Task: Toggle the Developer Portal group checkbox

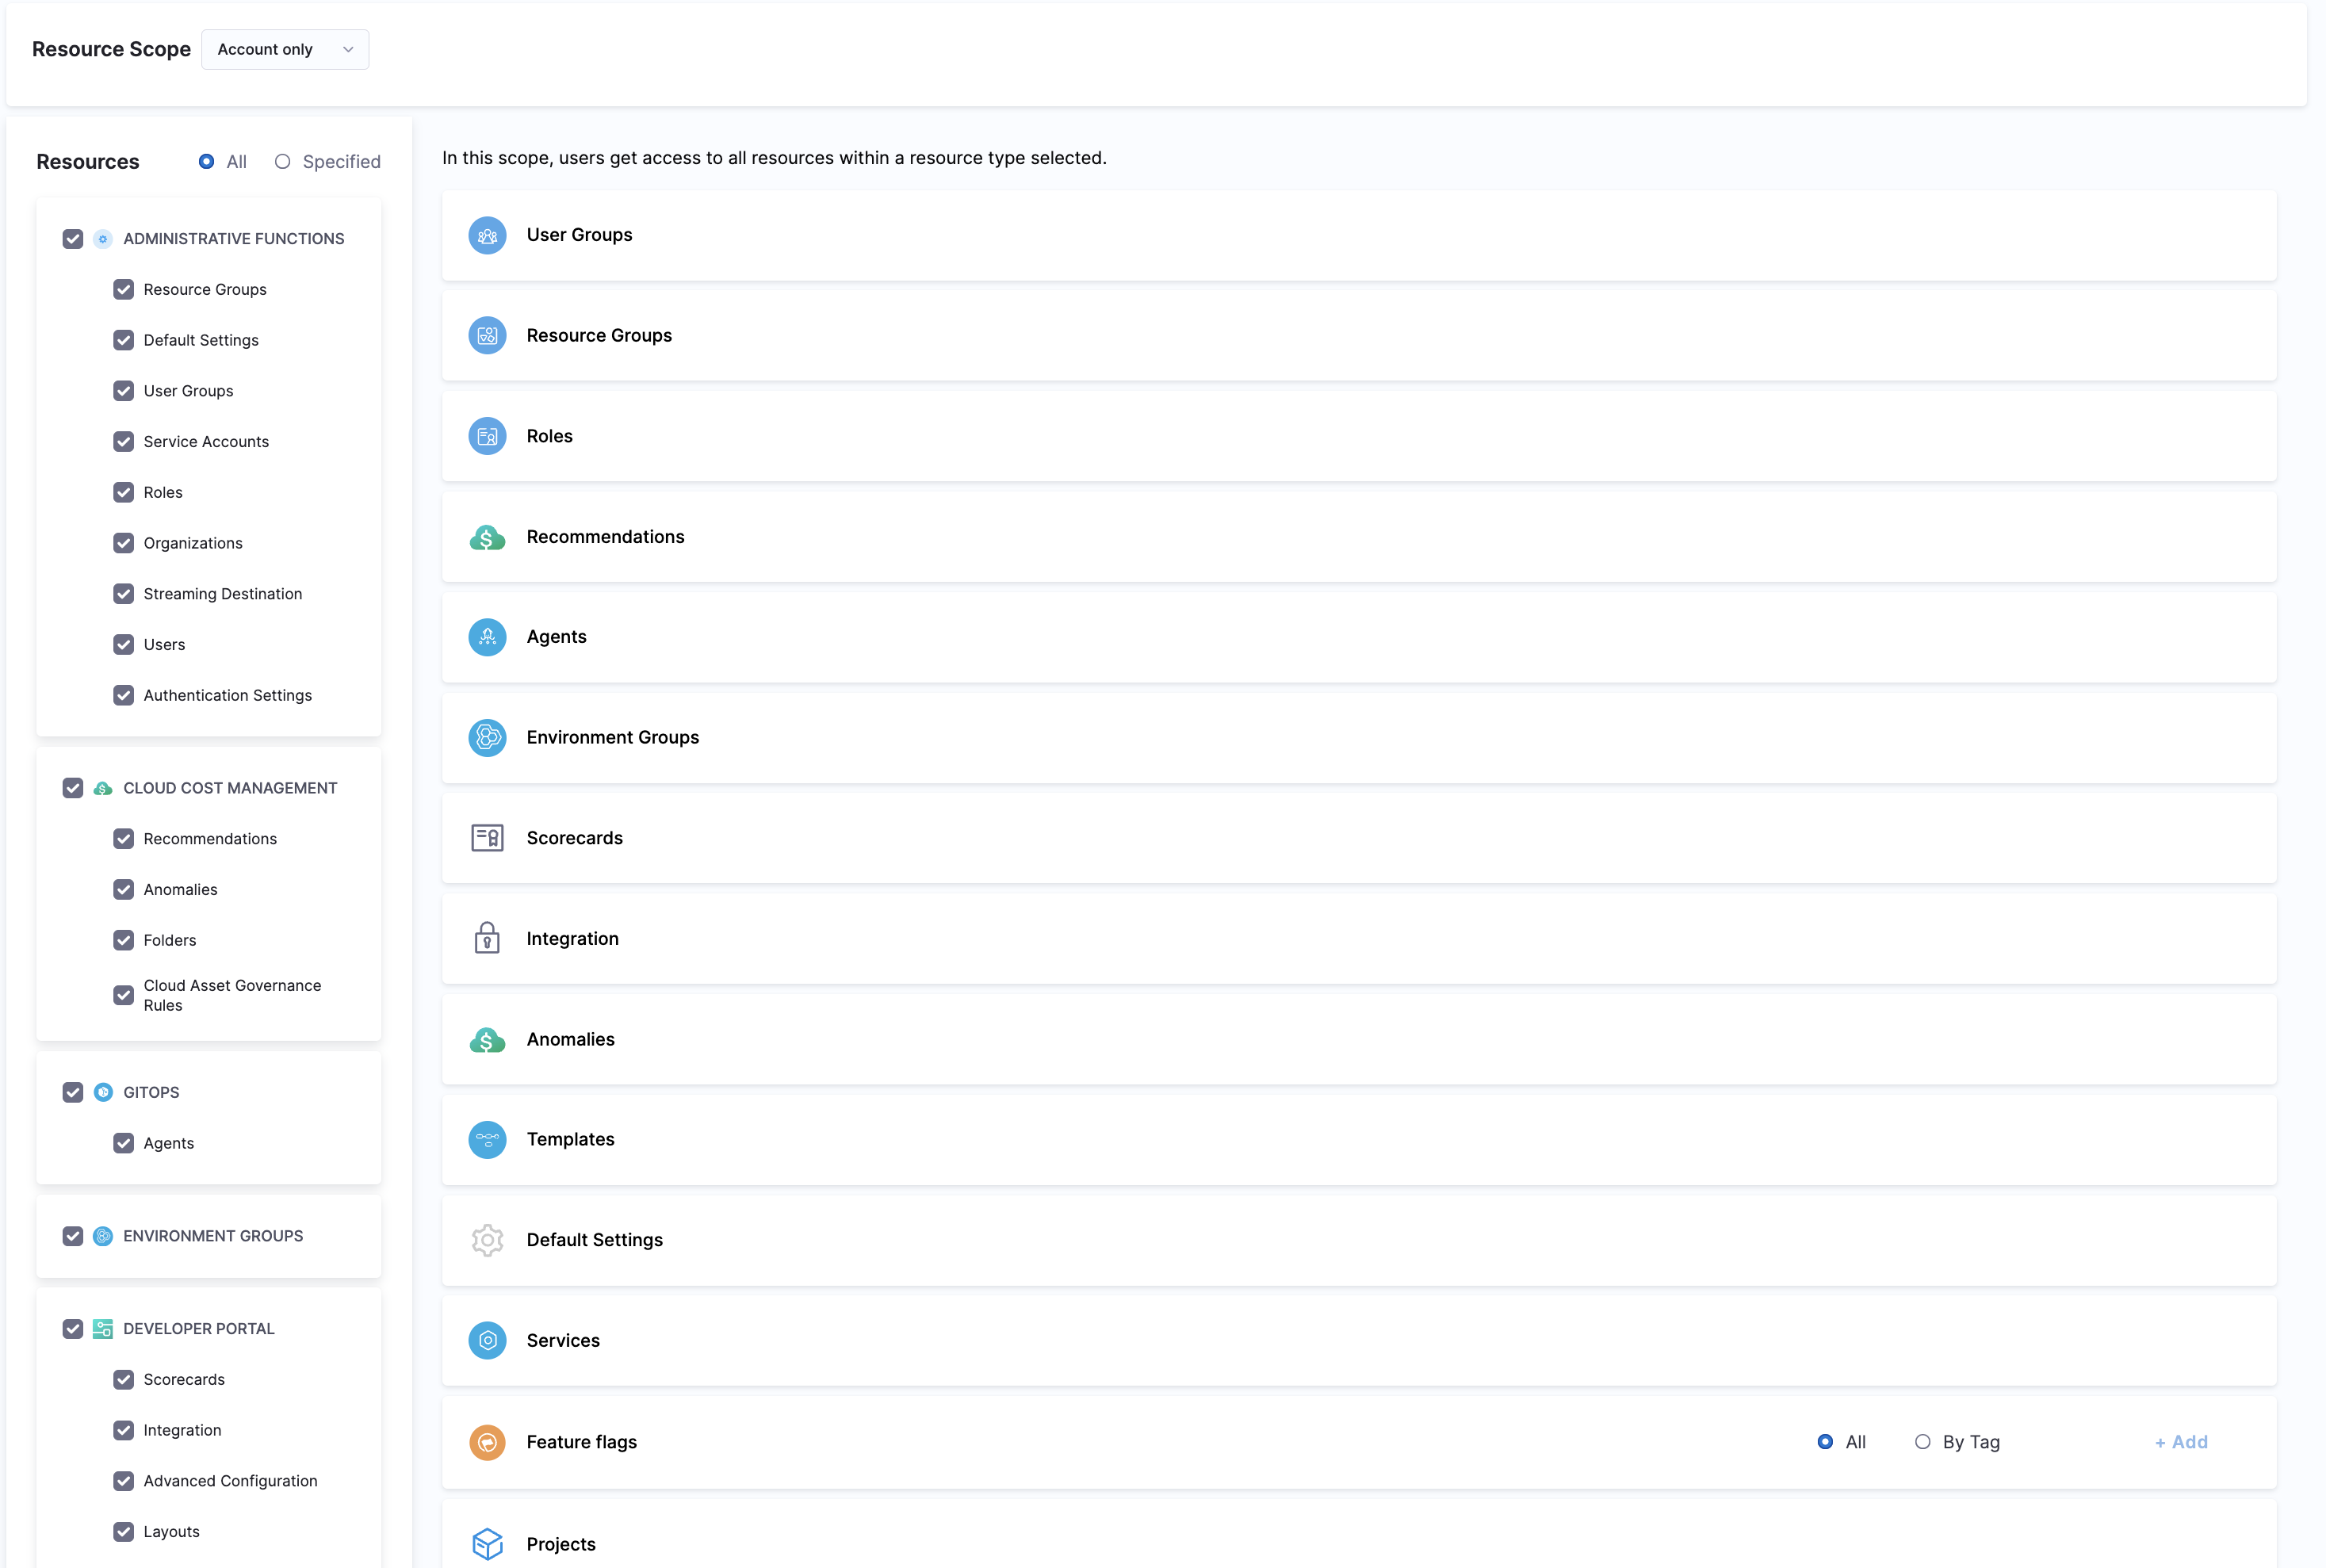Action: tap(73, 1329)
